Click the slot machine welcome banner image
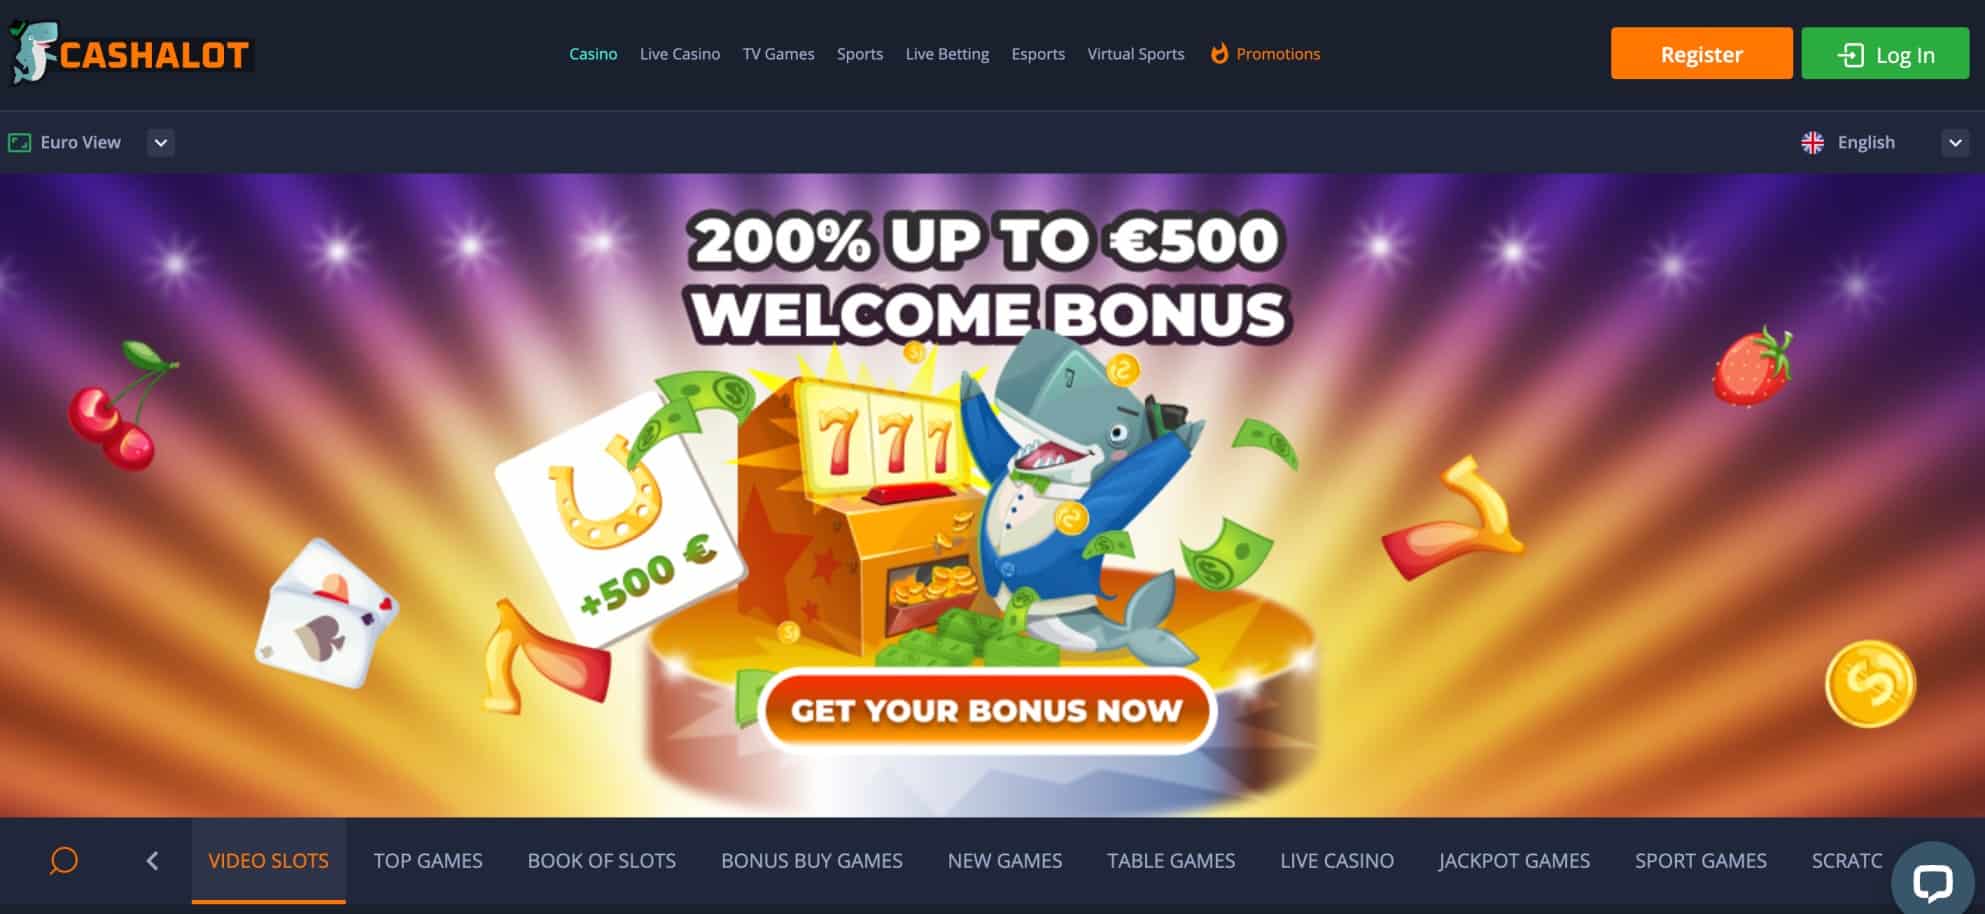The image size is (1985, 914). click(992, 495)
